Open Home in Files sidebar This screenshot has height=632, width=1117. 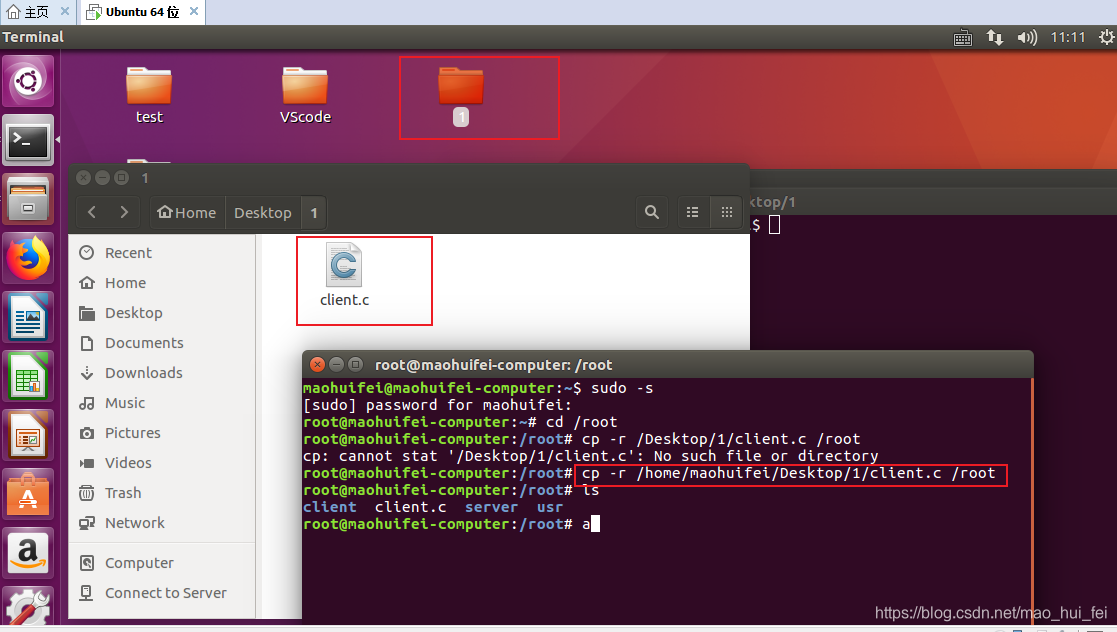pos(162,283)
